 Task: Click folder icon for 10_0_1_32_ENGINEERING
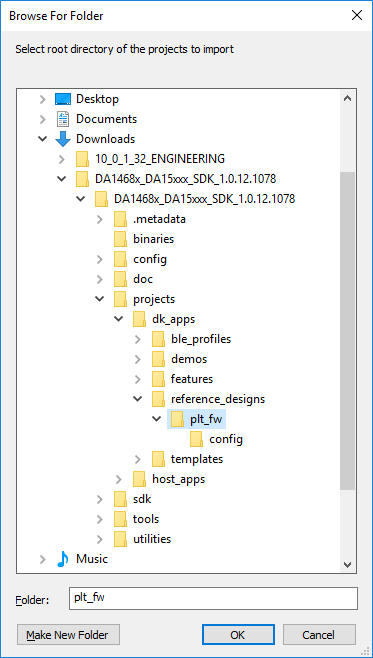coord(82,159)
